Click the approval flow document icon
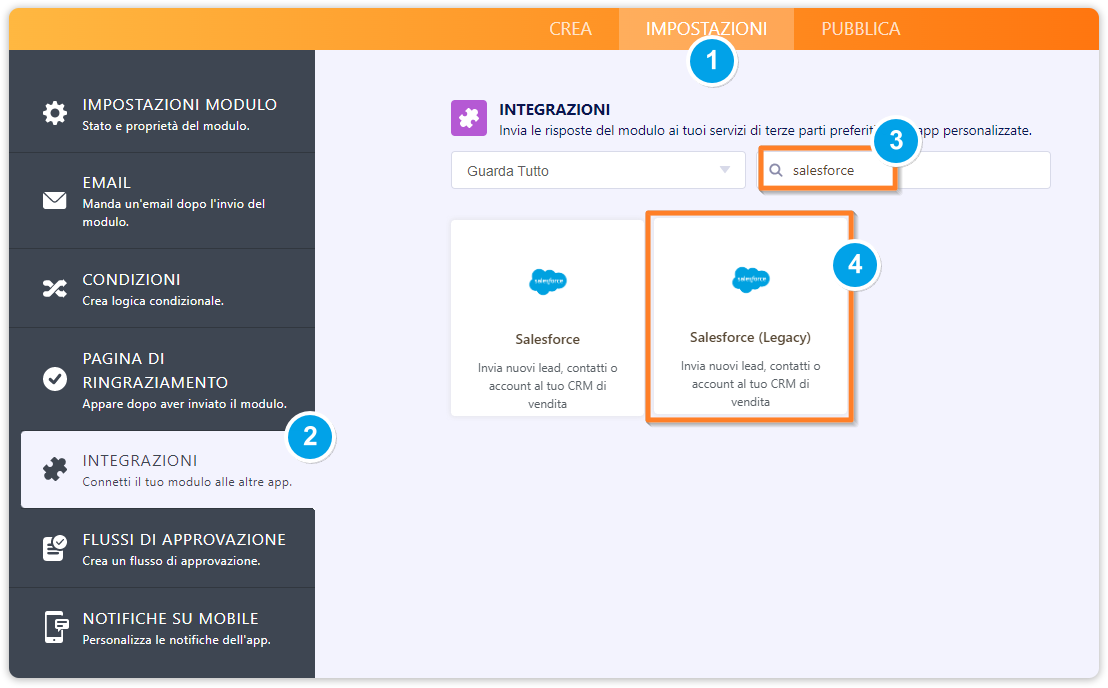1108x688 pixels. pyautogui.click(x=54, y=548)
